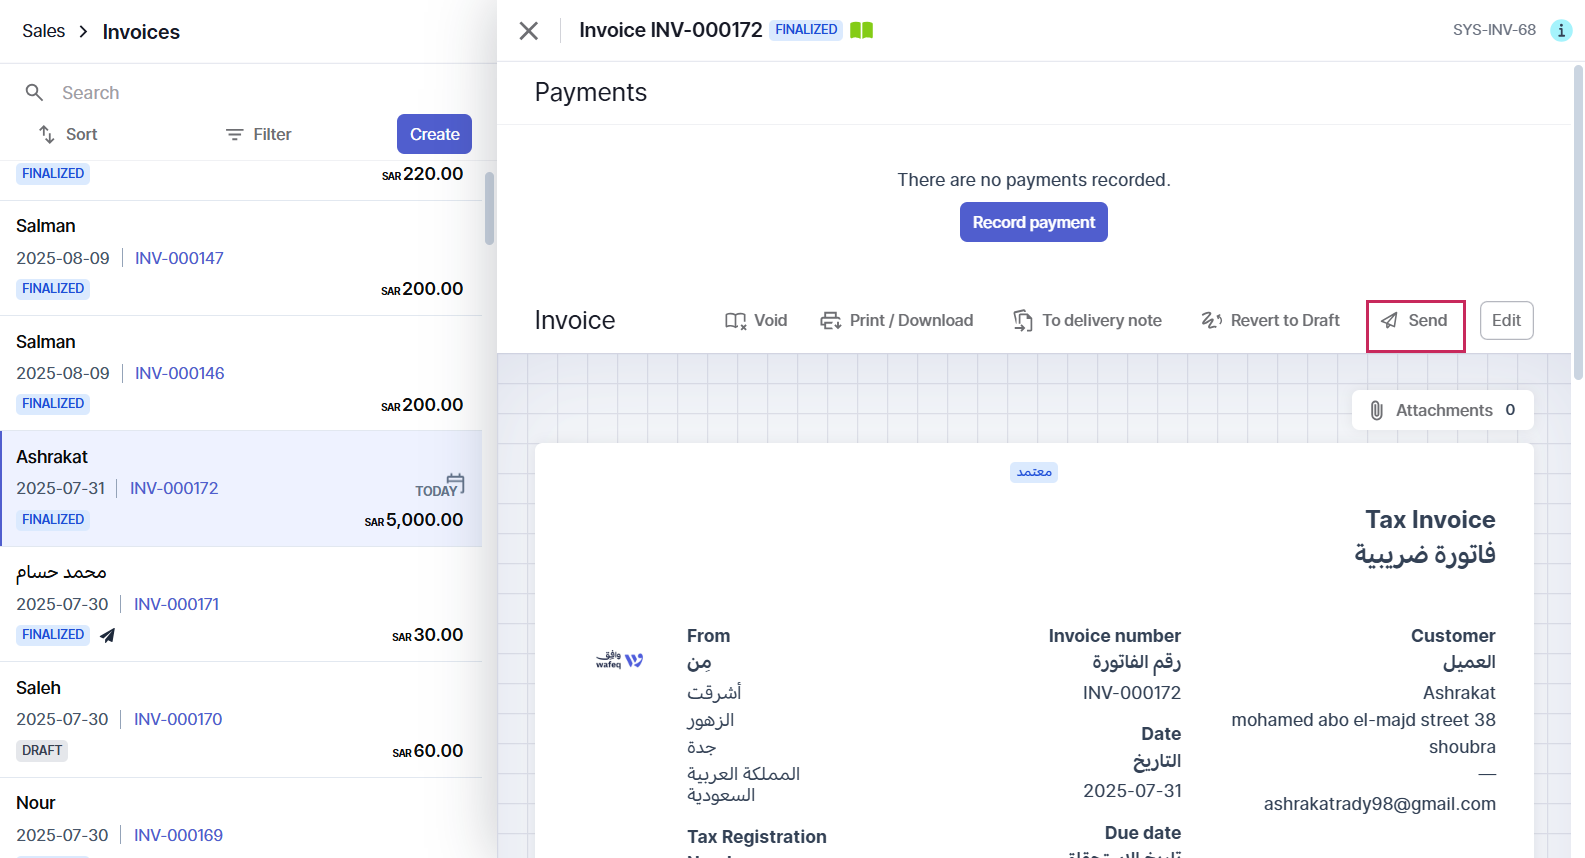This screenshot has width=1585, height=858.
Task: Open the Filter options
Action: pos(258,134)
